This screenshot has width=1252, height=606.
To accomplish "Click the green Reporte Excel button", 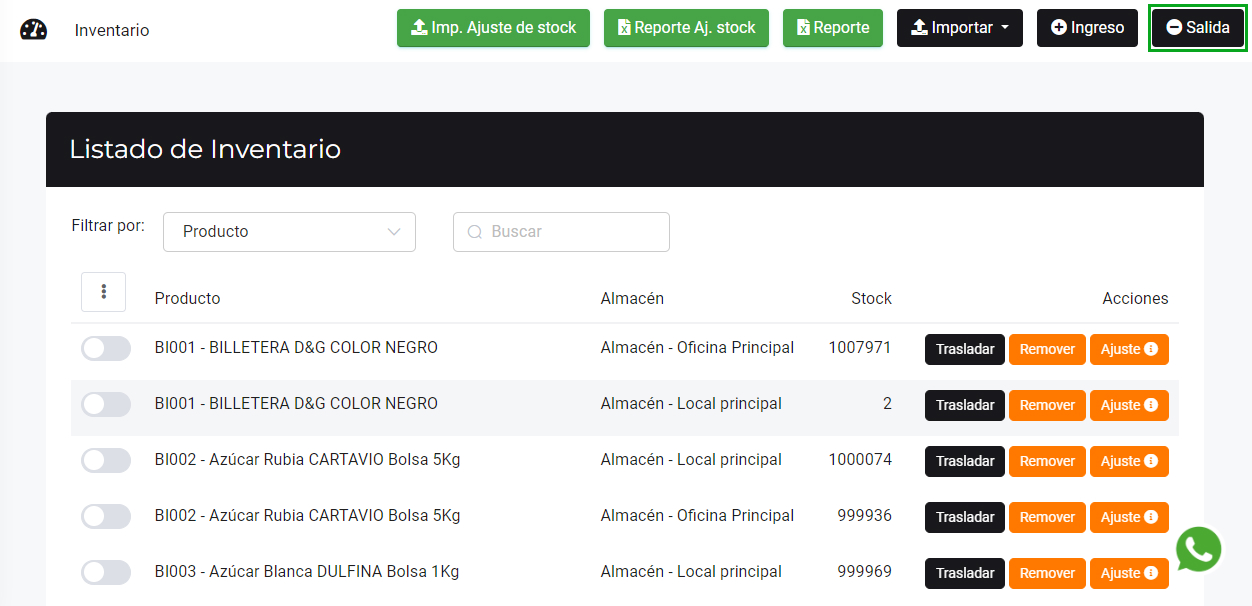I will (832, 28).
